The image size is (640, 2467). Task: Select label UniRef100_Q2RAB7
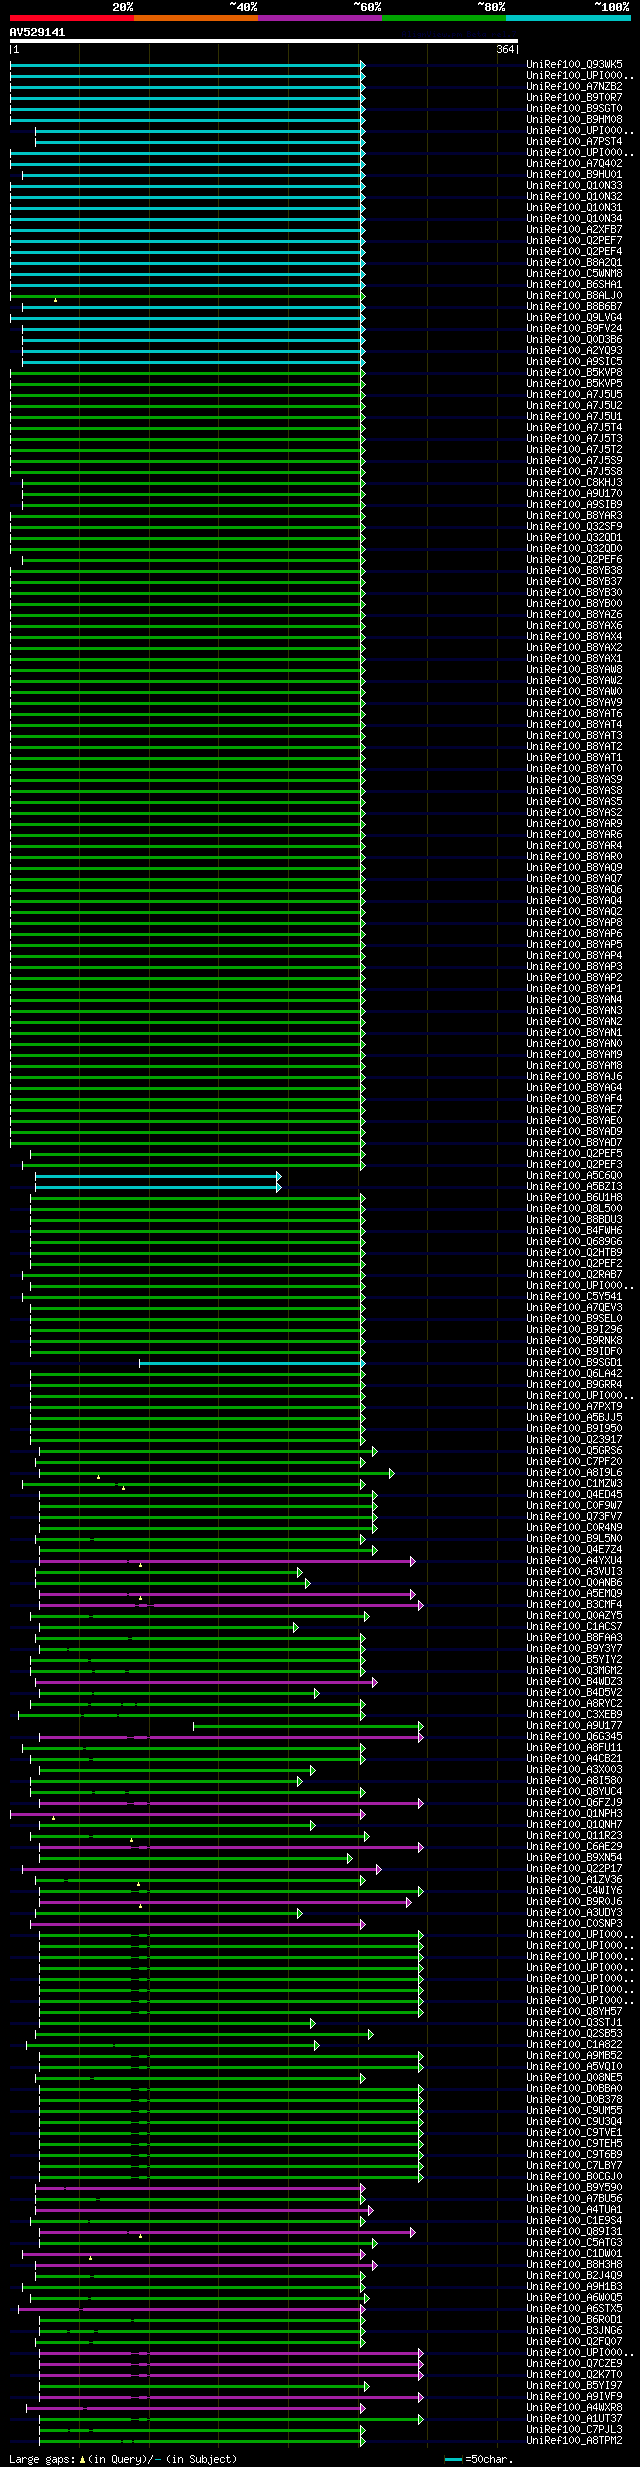[x=574, y=1274]
